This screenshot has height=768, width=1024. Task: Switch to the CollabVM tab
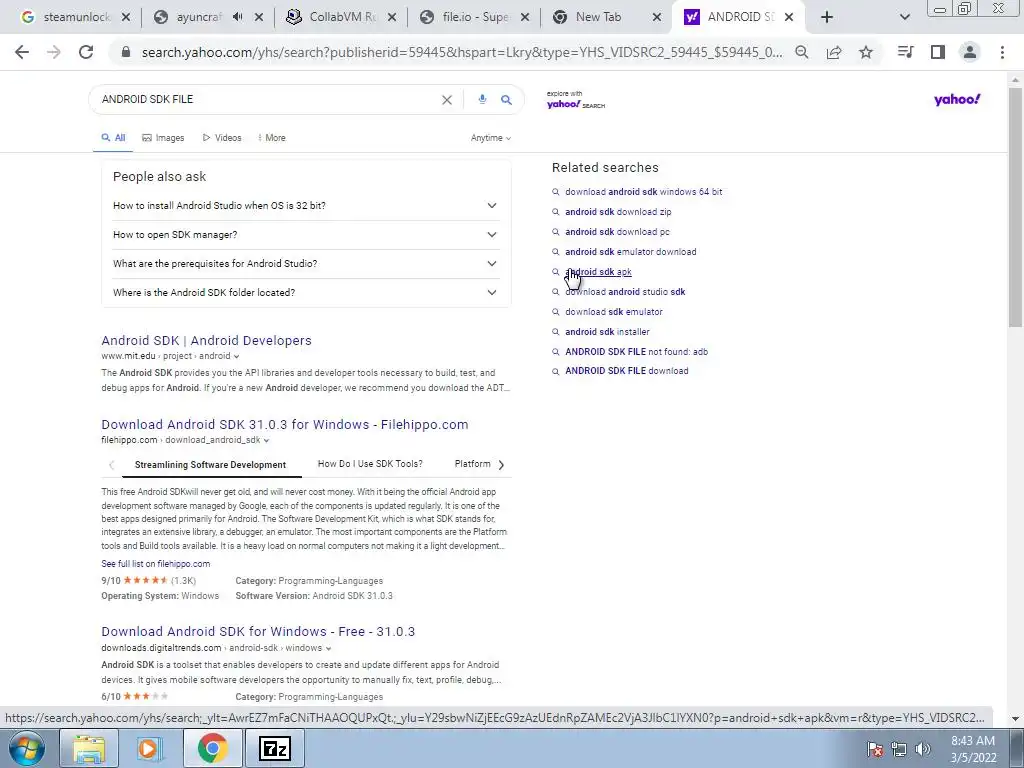(x=341, y=18)
